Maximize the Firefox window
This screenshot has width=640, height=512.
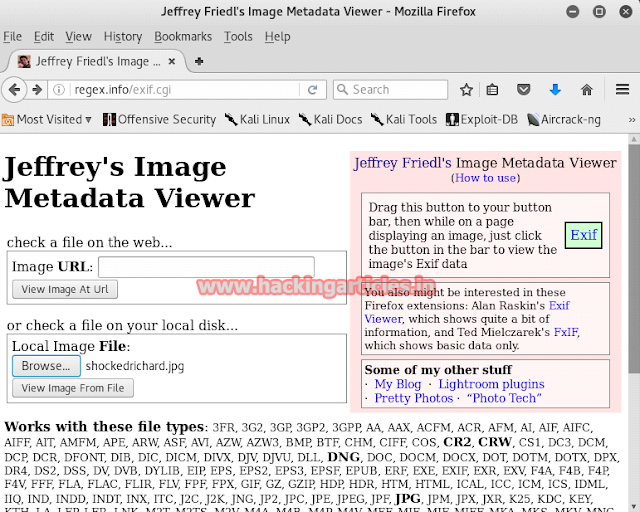click(599, 11)
